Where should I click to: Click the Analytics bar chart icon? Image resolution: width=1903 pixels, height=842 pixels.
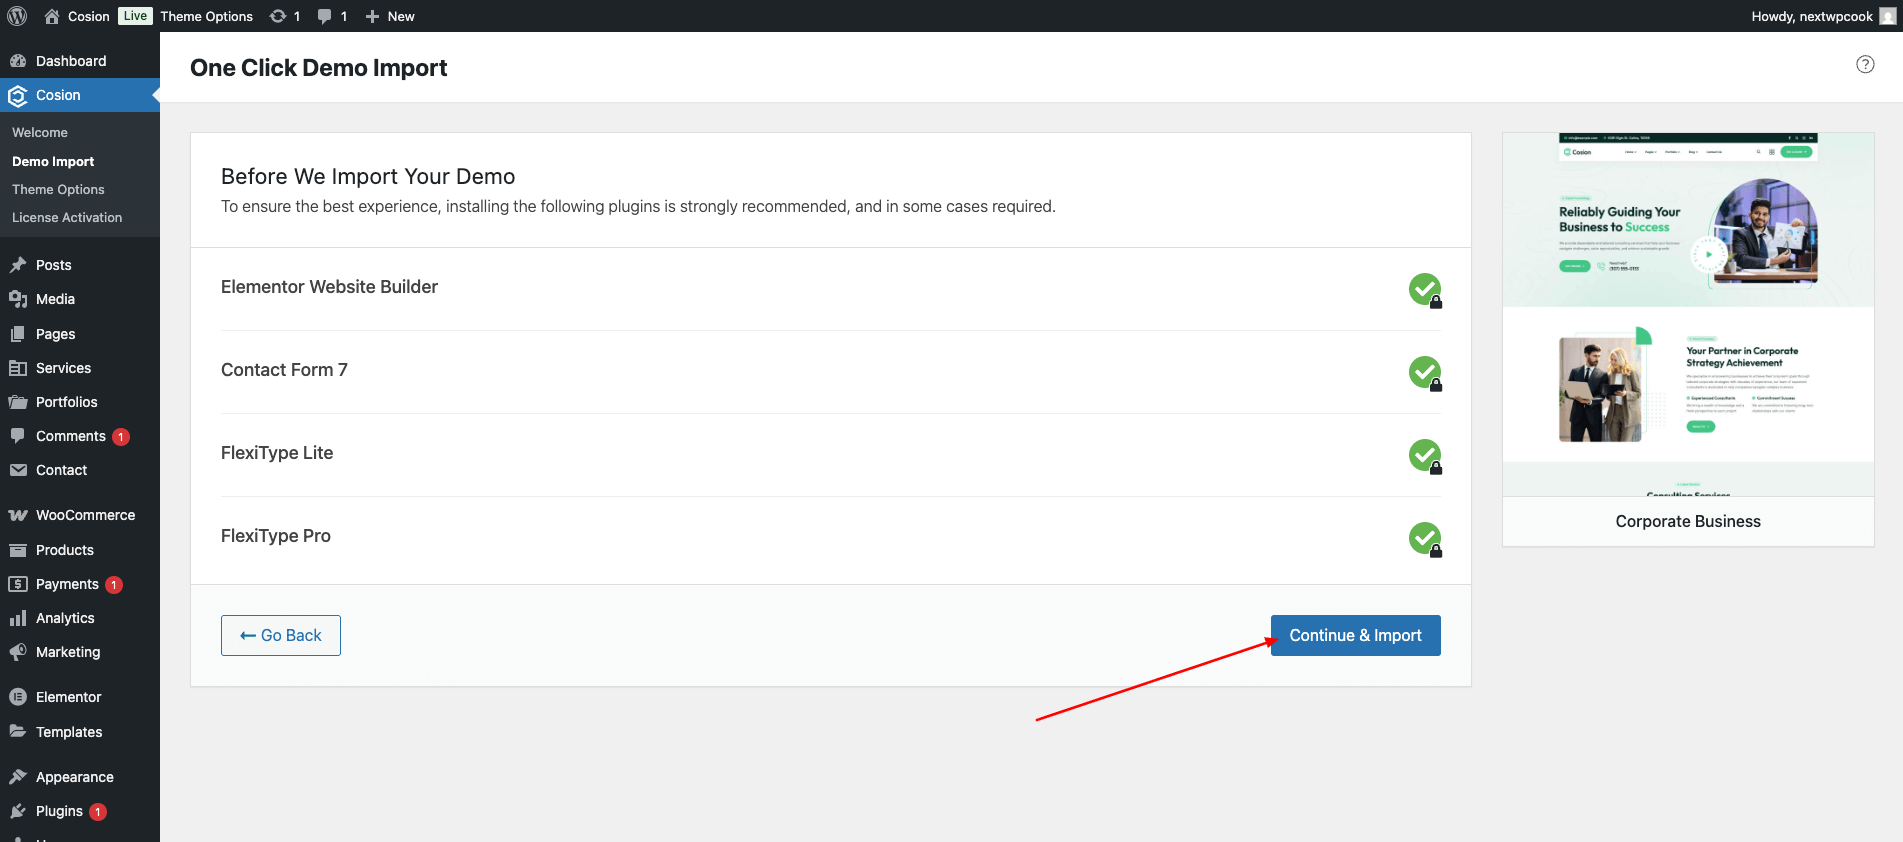(18, 618)
